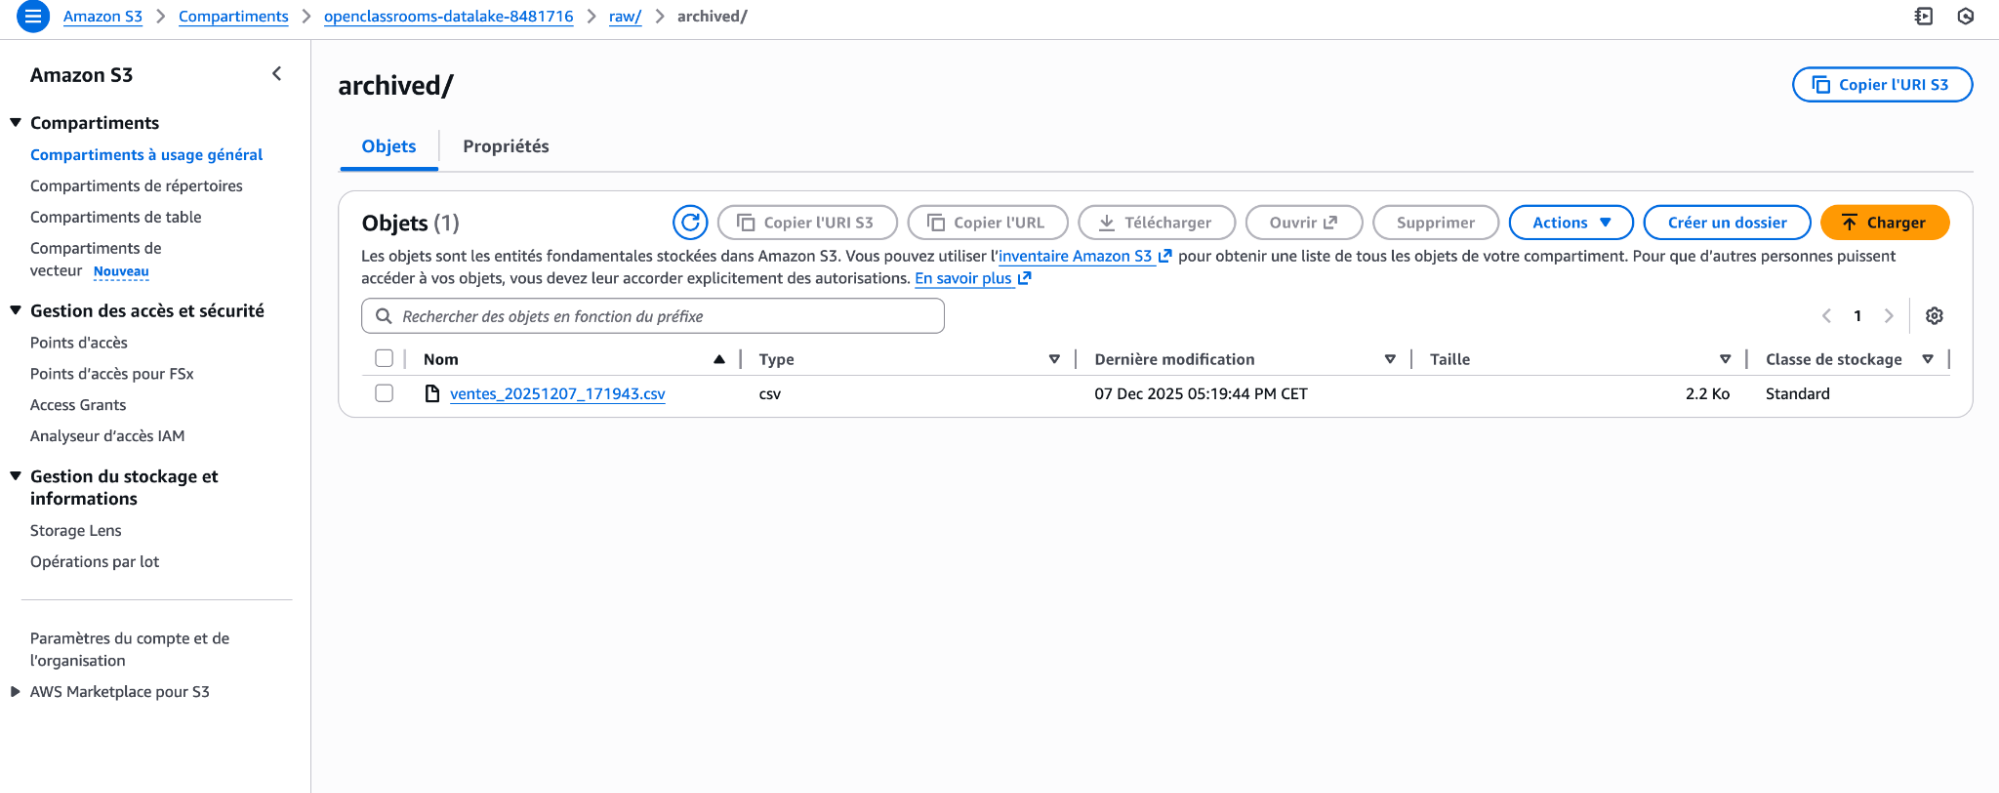Collapse Gestion des accès et sécurité section
Screen dimensions: 1999x793
tap(15, 310)
